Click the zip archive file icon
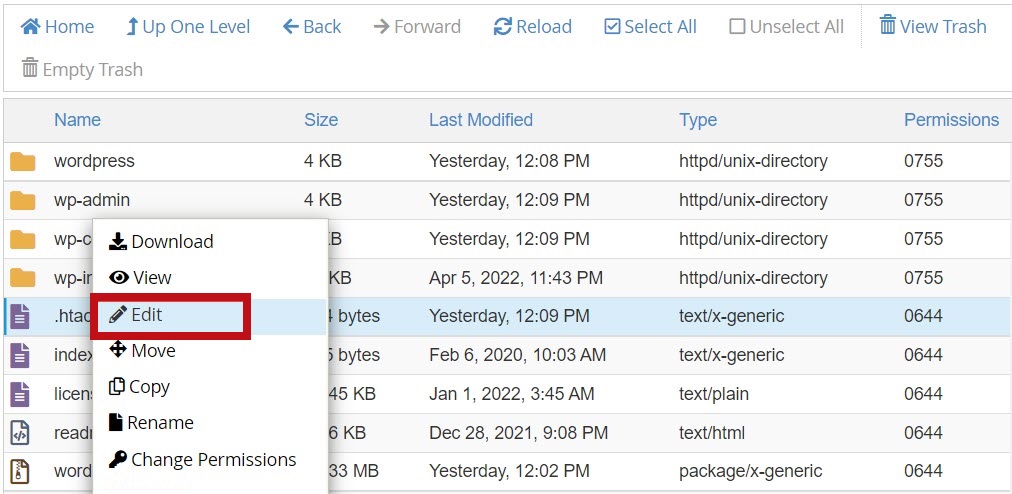Screen dimensions: 1012x494 (20, 471)
